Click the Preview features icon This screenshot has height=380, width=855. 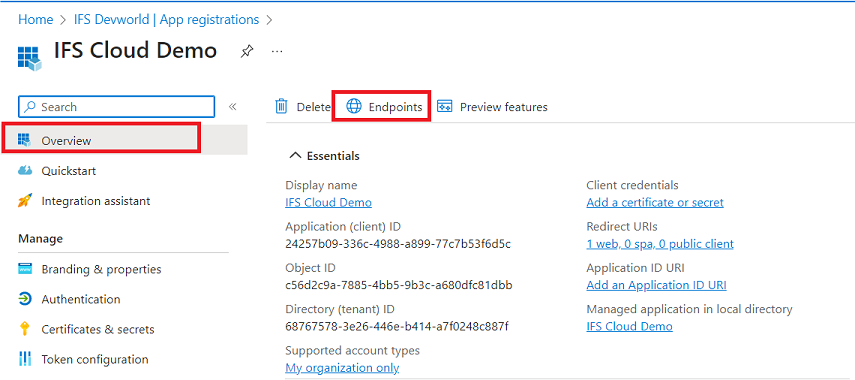[x=445, y=106]
